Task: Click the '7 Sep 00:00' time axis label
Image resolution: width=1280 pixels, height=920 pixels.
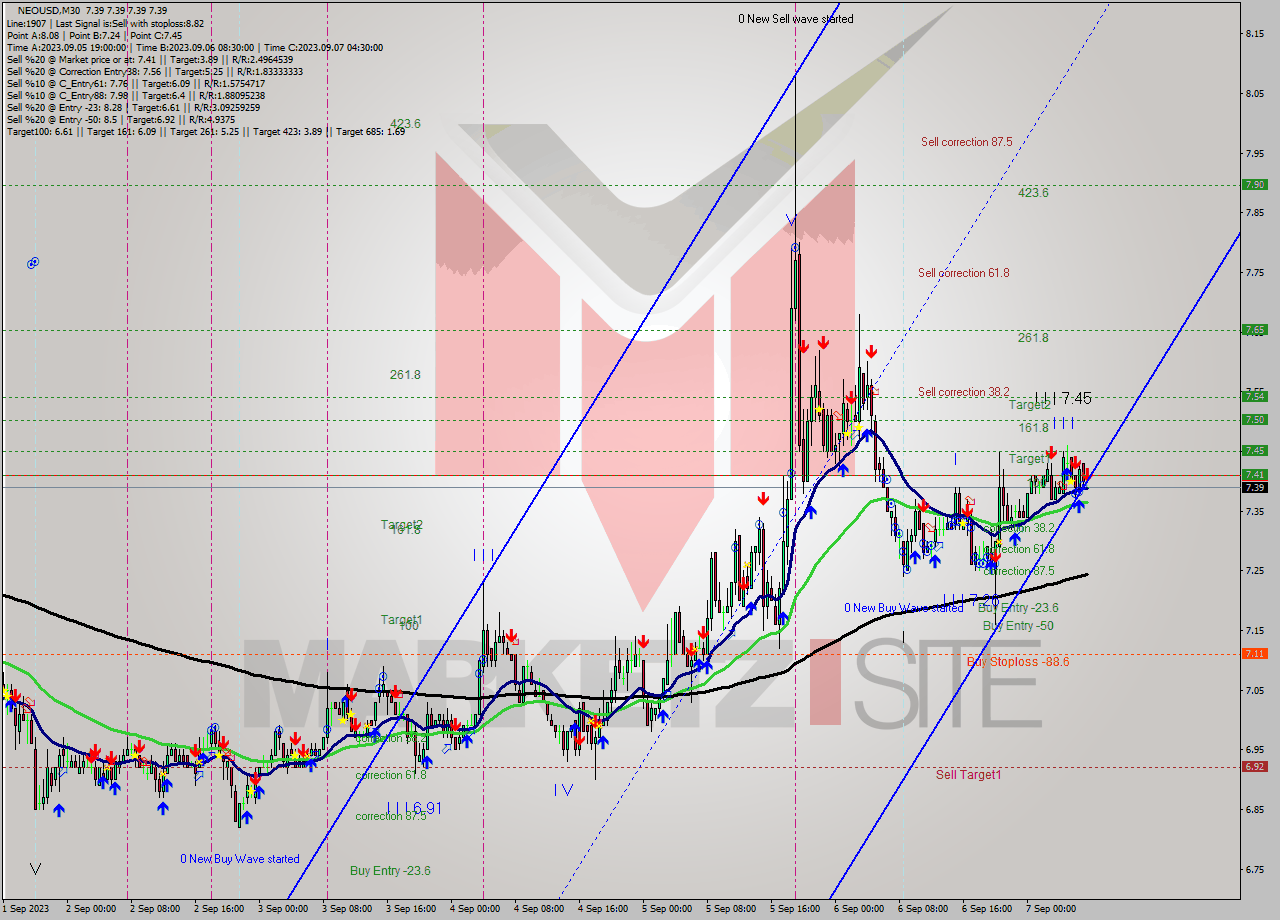Action: click(x=1051, y=909)
